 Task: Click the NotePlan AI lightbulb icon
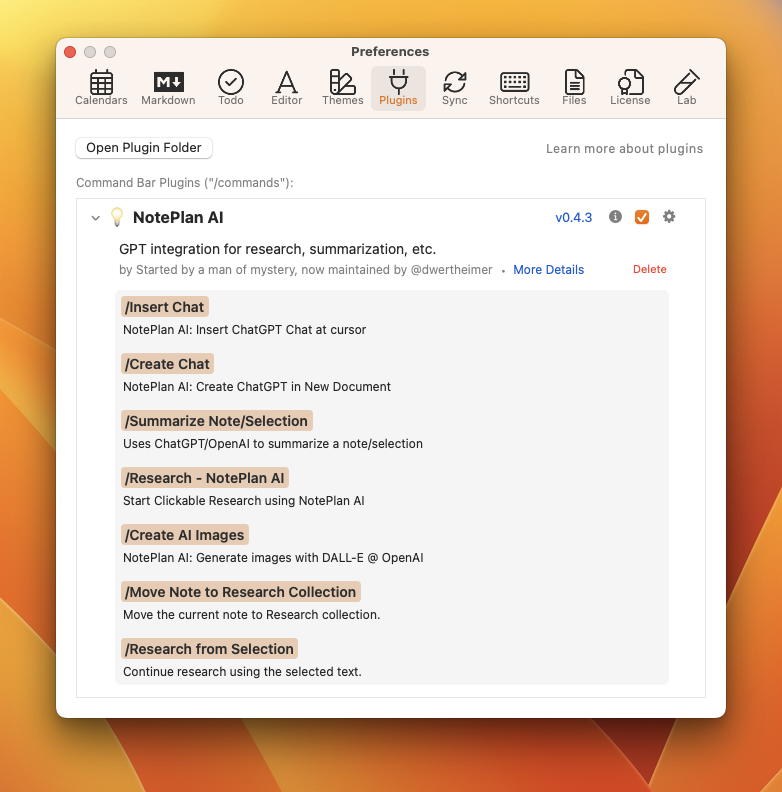tap(117, 217)
